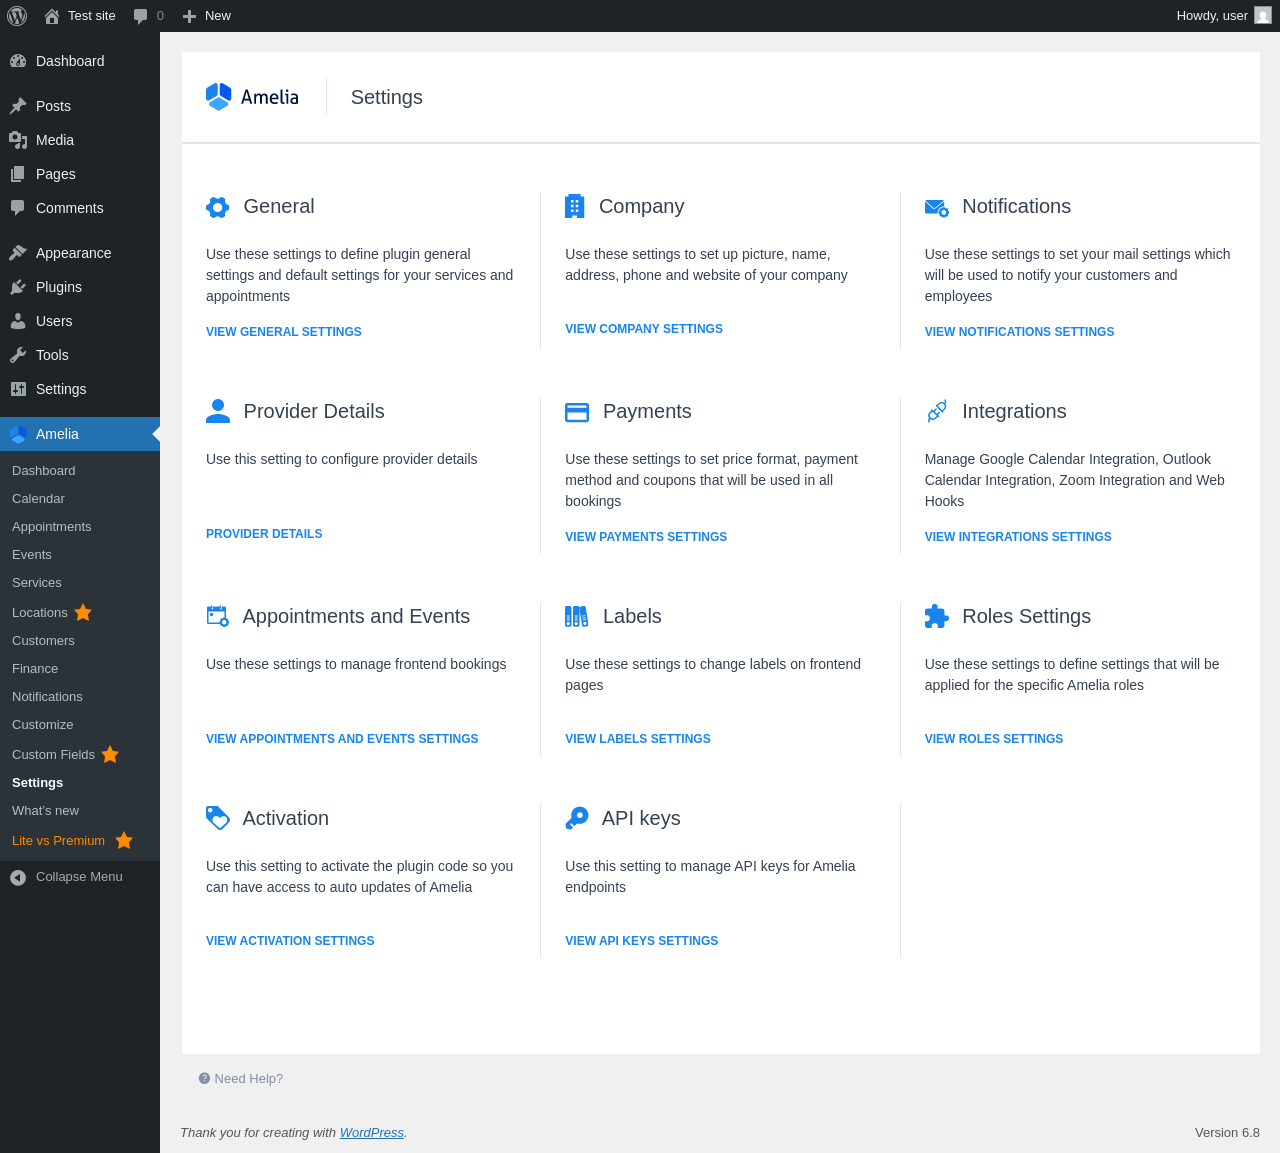Open Pages in the sidebar
This screenshot has width=1280, height=1153.
(x=80, y=174)
